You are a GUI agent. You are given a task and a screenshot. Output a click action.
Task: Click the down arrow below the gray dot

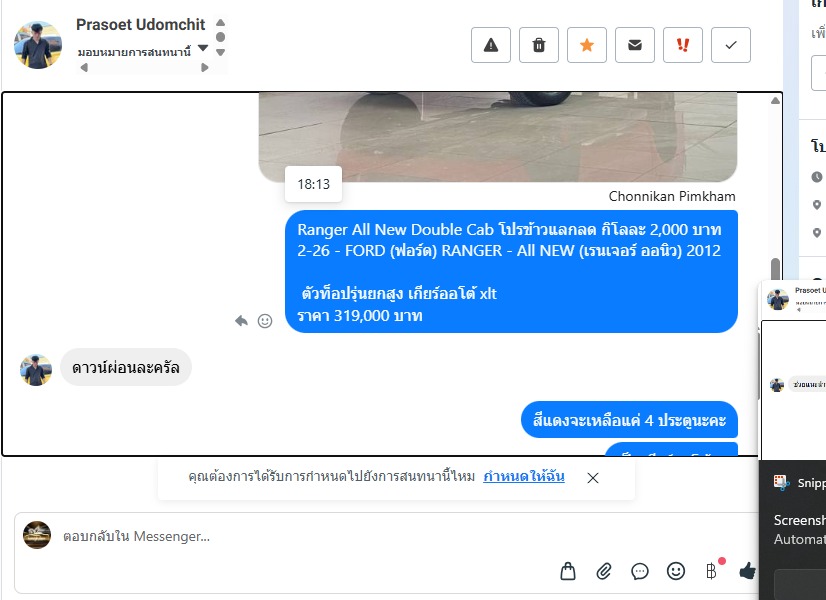(x=221, y=52)
